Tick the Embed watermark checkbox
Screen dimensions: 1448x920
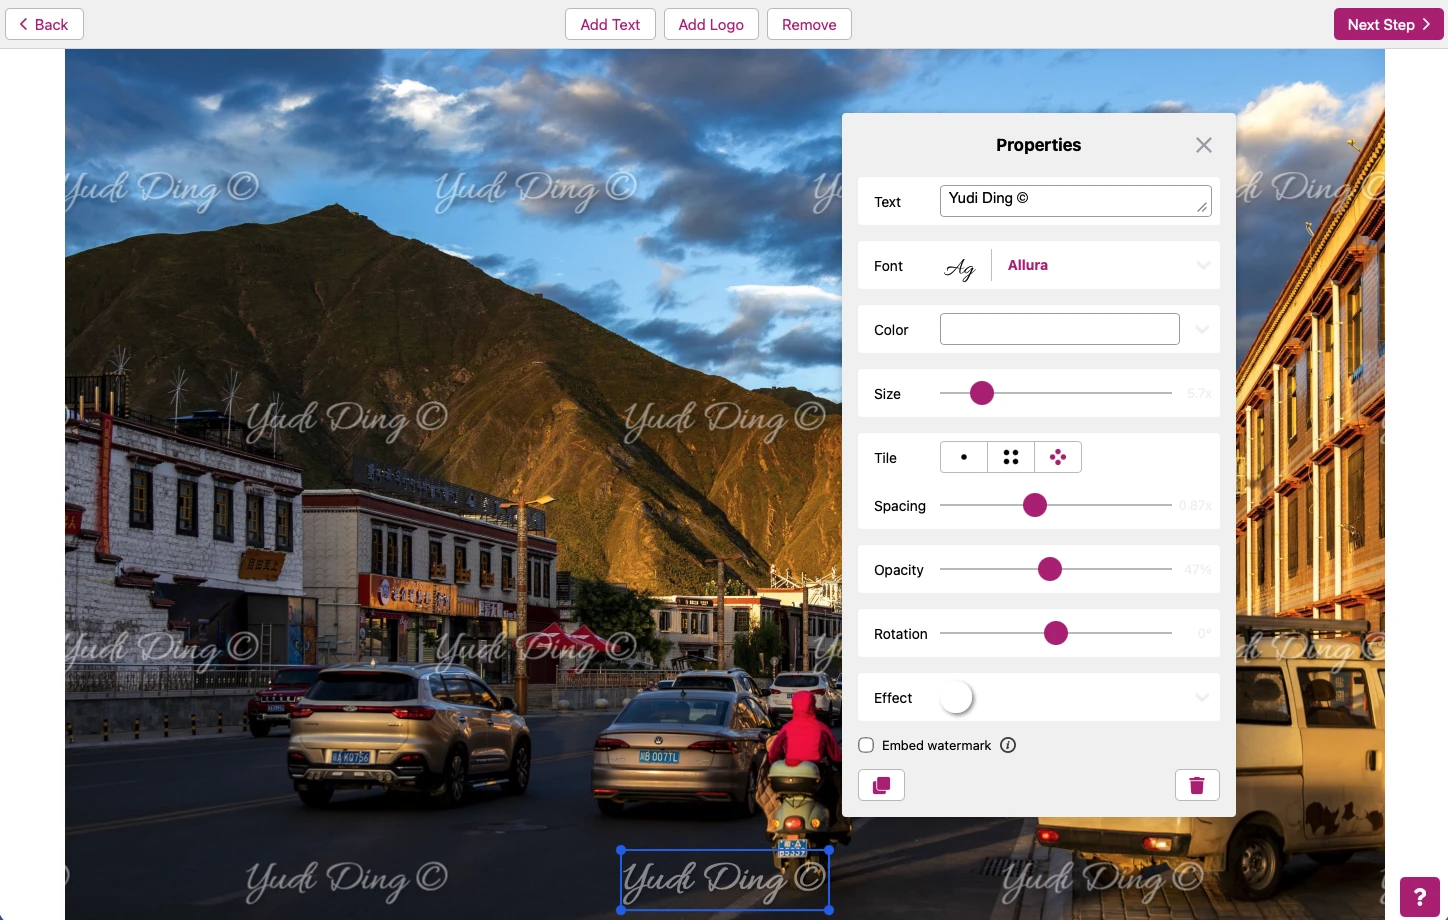coord(866,745)
